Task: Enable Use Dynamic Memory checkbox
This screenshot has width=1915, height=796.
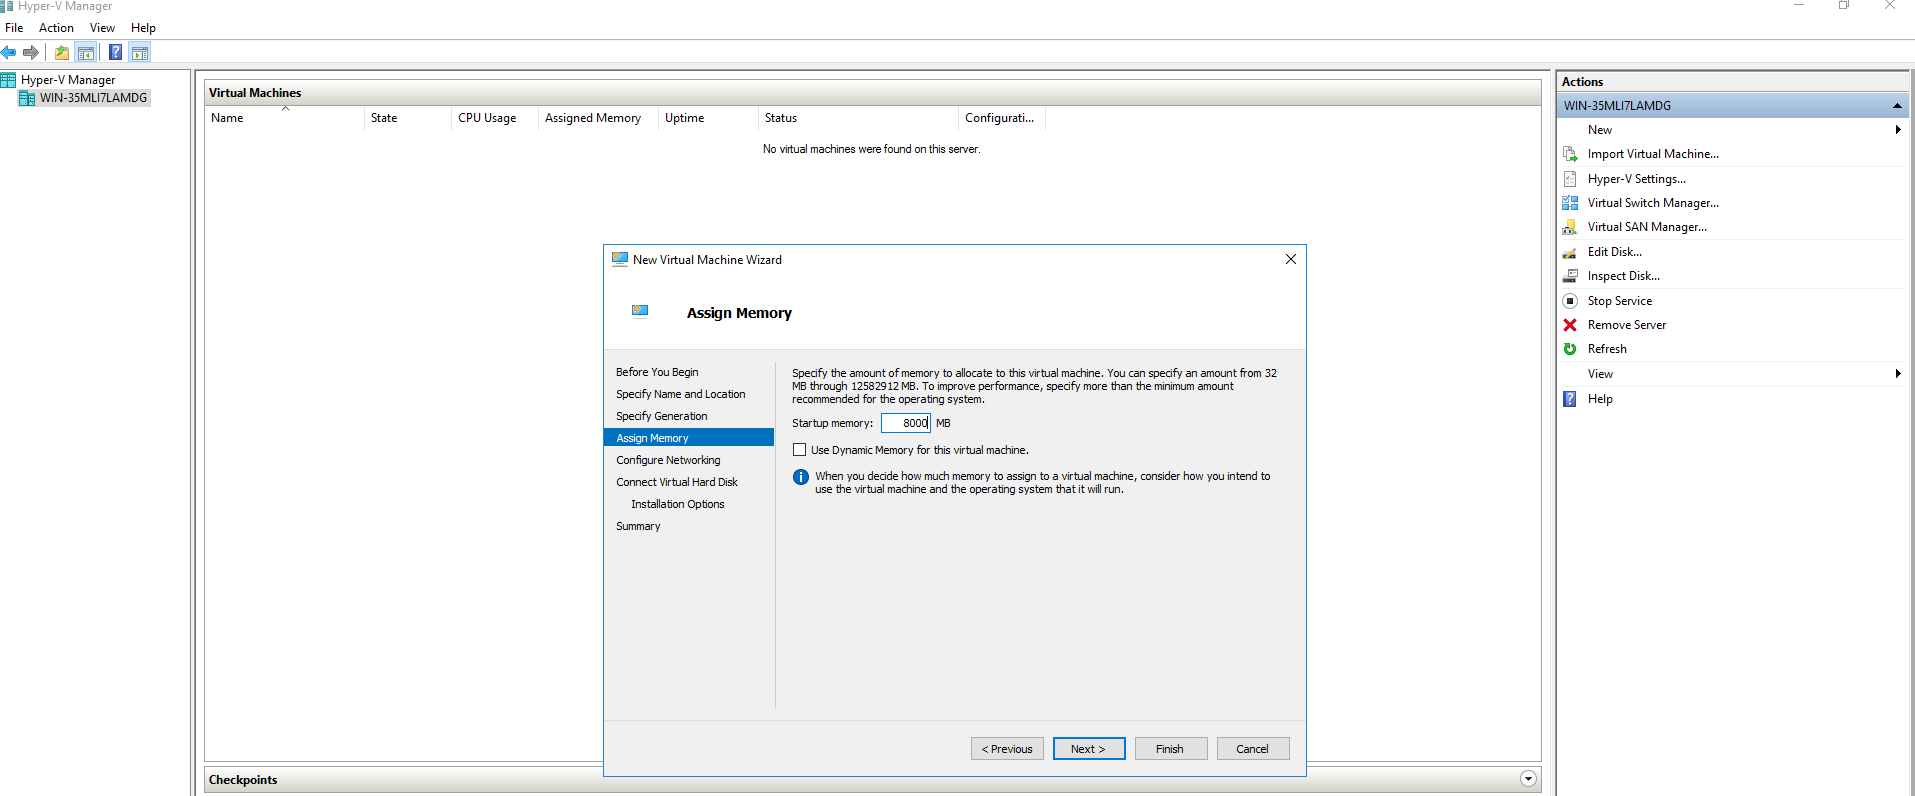Action: (799, 450)
